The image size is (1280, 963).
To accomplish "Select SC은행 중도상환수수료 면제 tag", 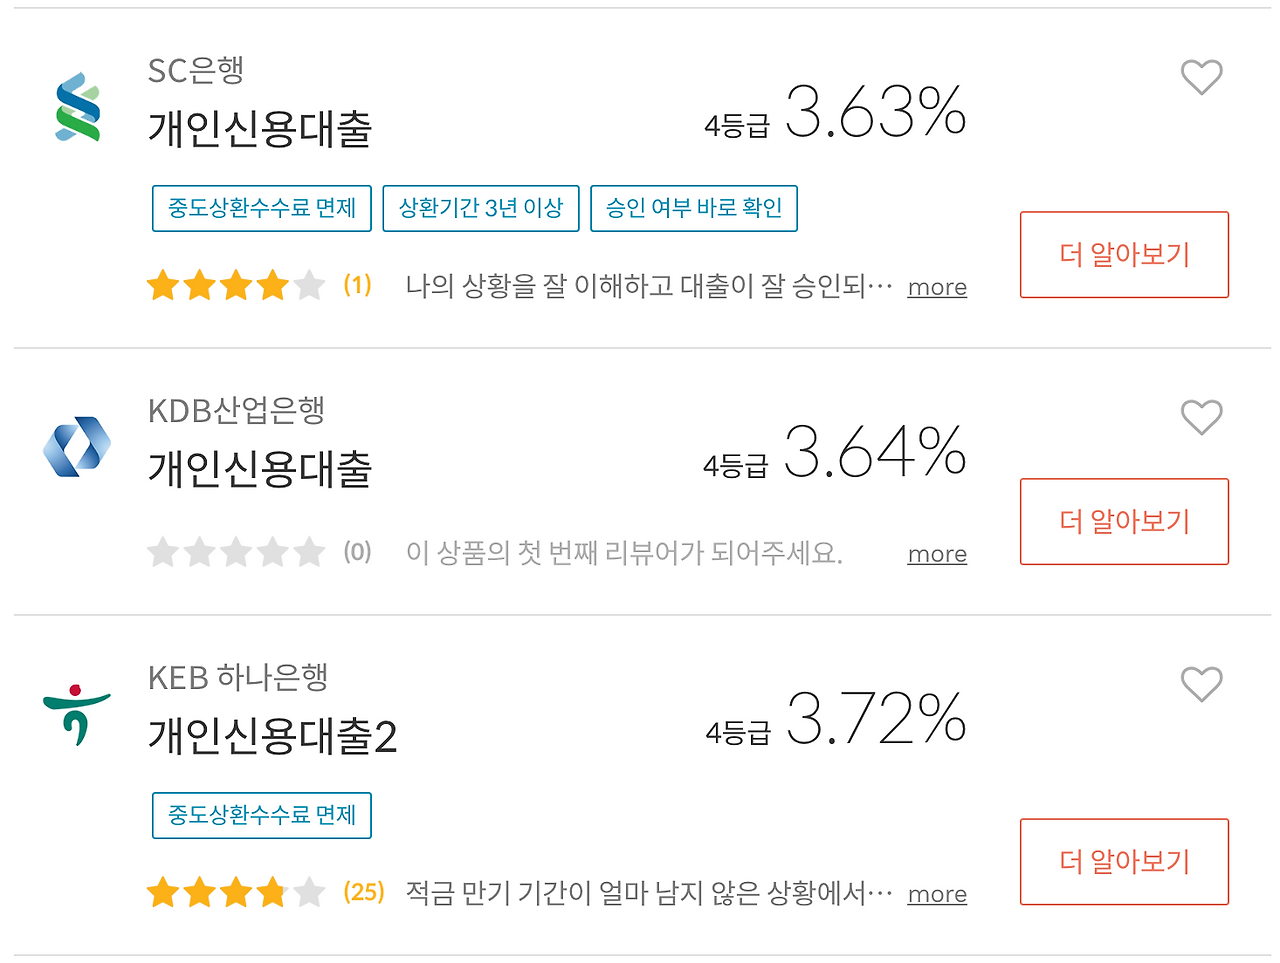I will pyautogui.click(x=262, y=208).
